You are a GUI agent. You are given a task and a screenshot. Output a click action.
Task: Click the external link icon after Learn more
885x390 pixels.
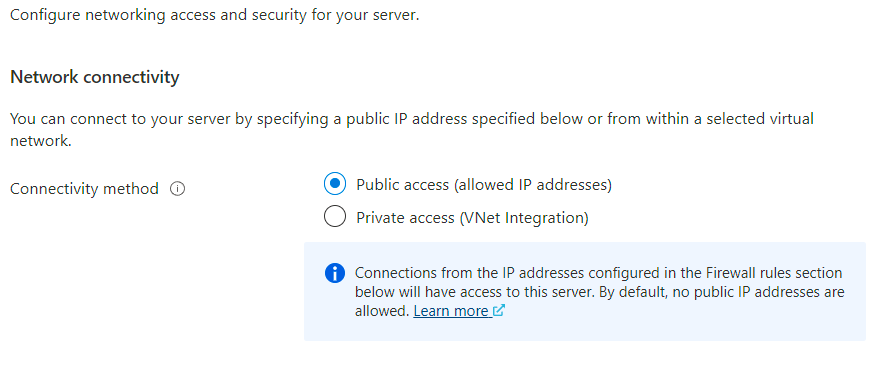498,310
